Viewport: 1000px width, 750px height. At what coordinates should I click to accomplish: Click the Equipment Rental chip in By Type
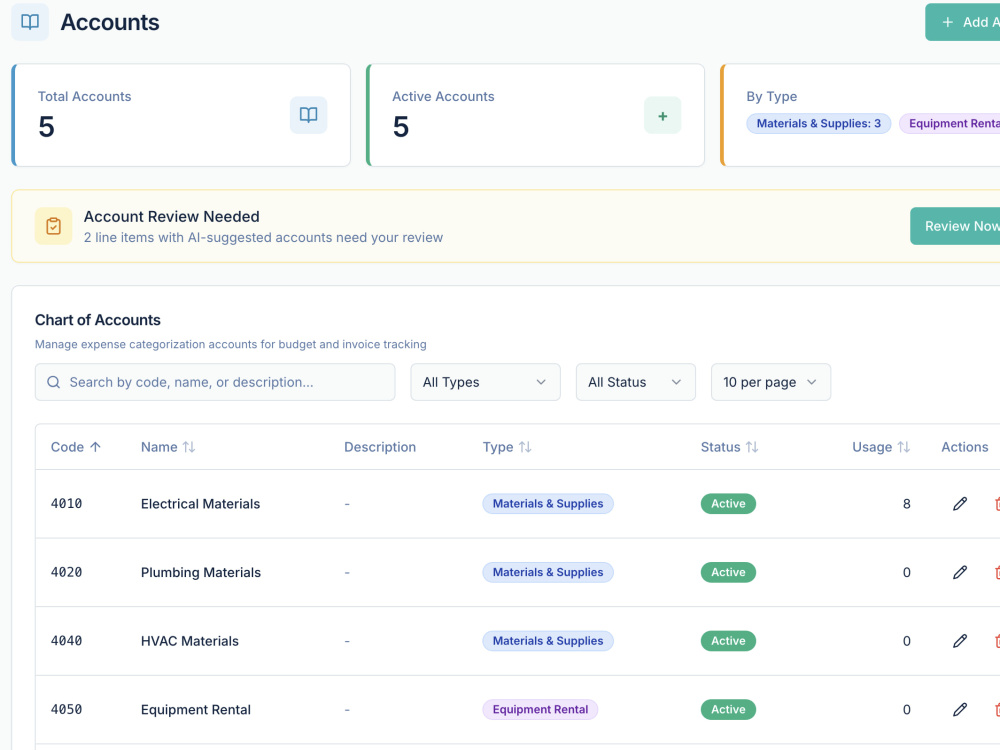[950, 124]
